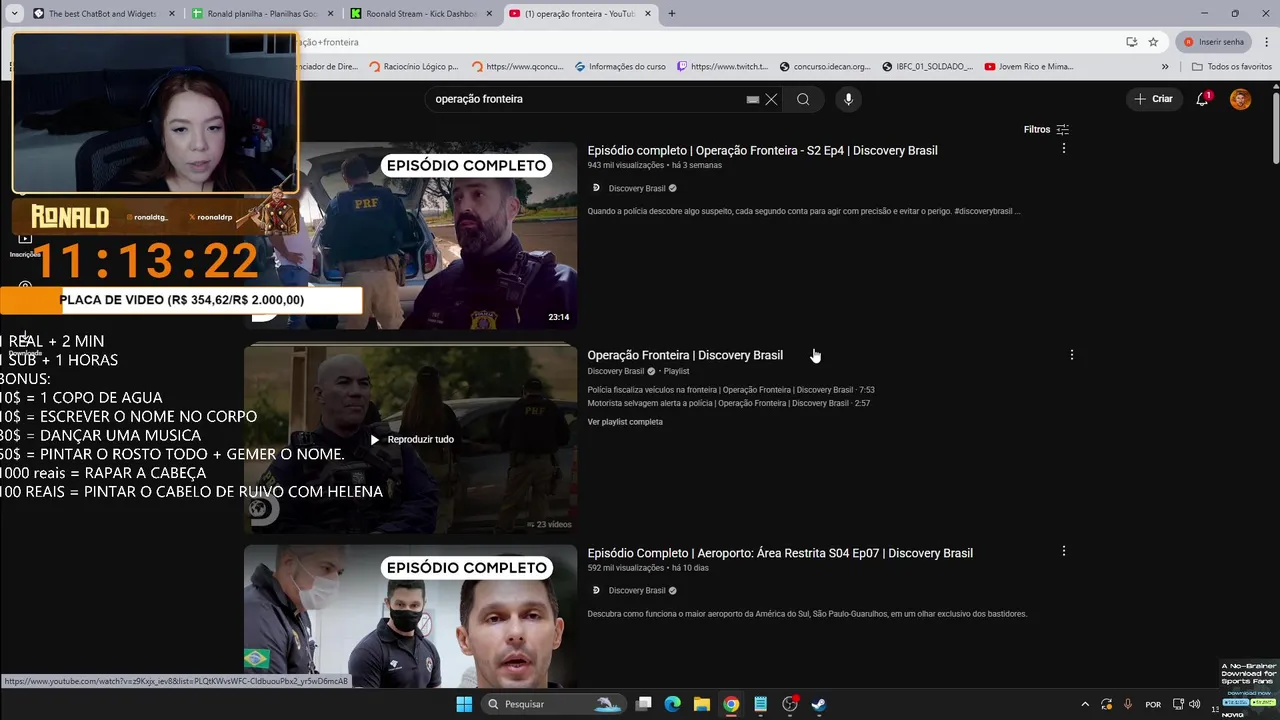Open Motorista selvagem alerta a polícia video
Image resolution: width=1280 pixels, height=720 pixels.
tap(729, 403)
